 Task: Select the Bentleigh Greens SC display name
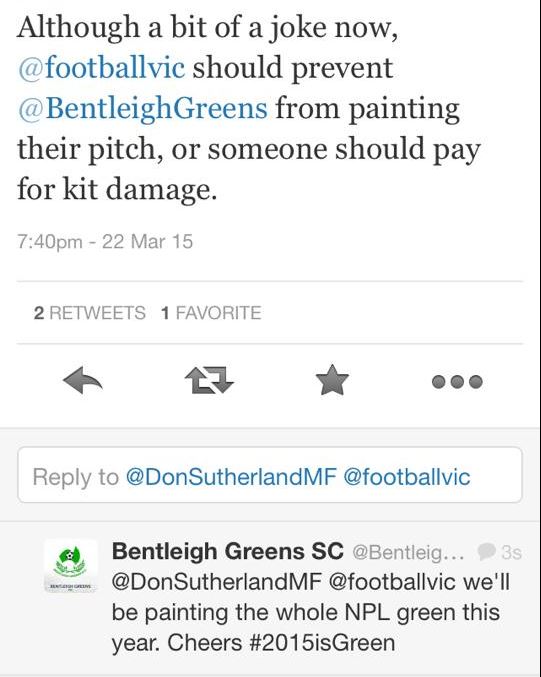click(228, 551)
